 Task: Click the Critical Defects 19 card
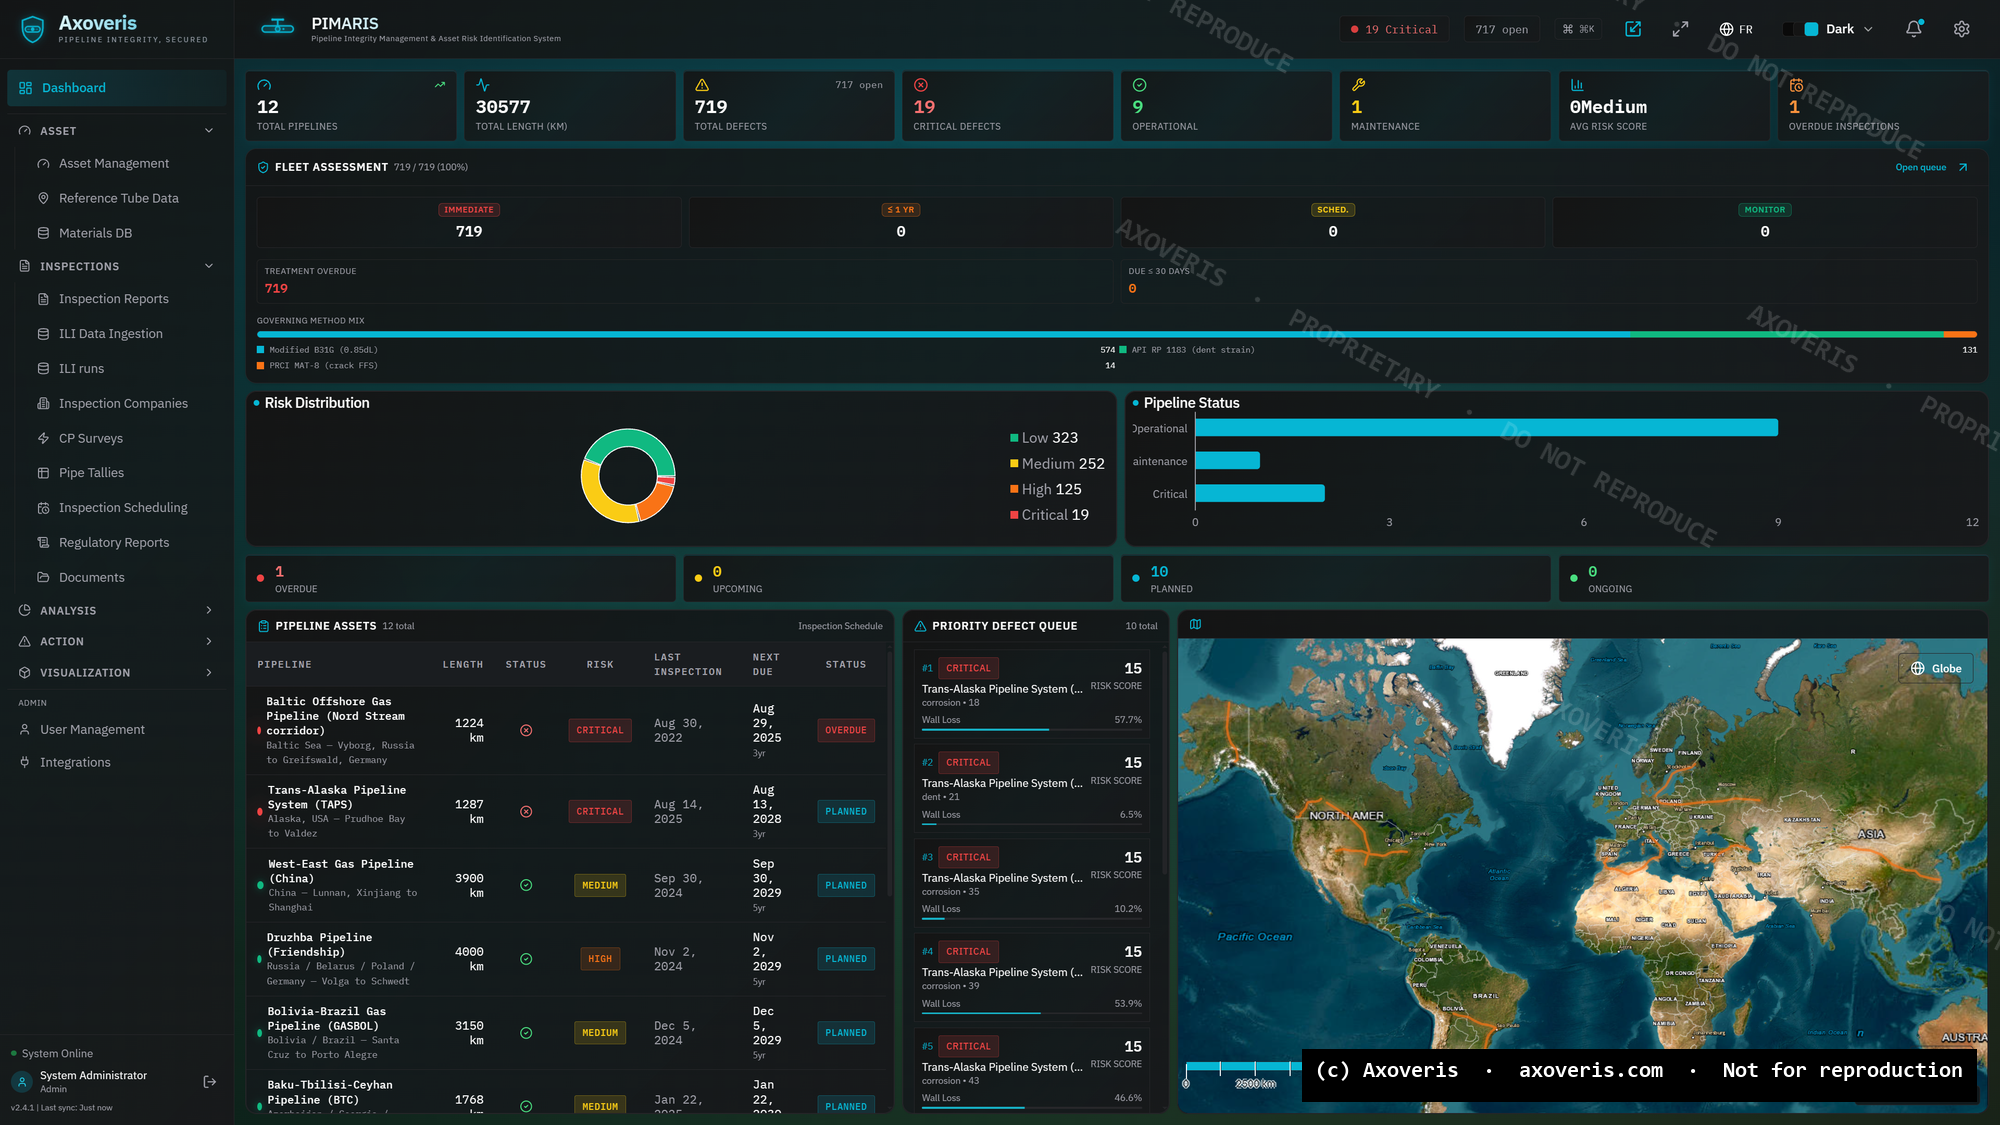(x=1007, y=106)
